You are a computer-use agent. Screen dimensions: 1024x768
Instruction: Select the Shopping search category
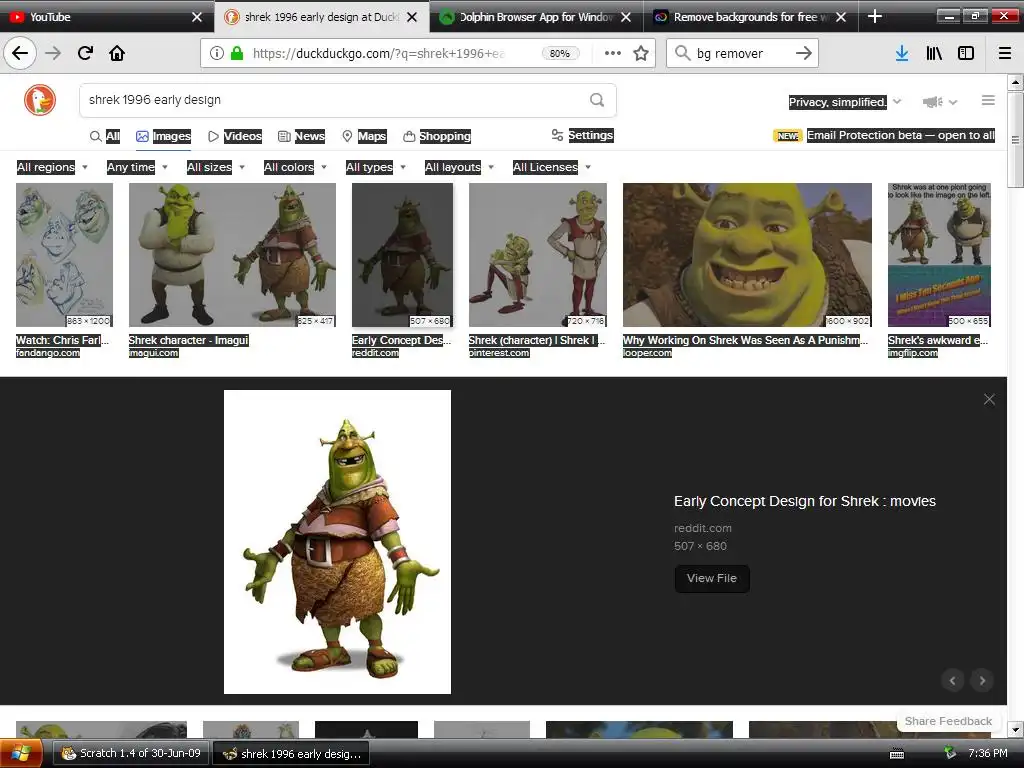tap(438, 136)
